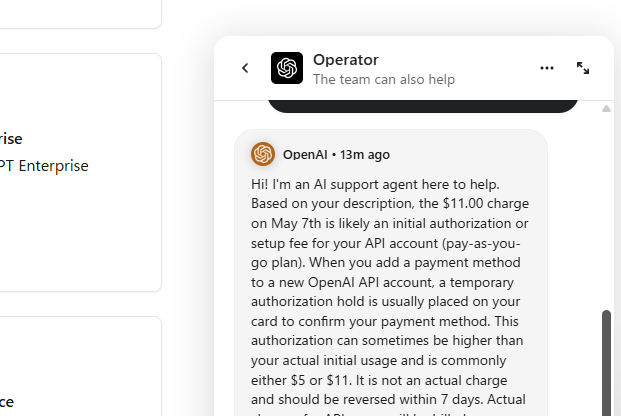The image size is (621, 416).
Task: Click the orange OpenAI avatar in message
Action: coord(263,154)
